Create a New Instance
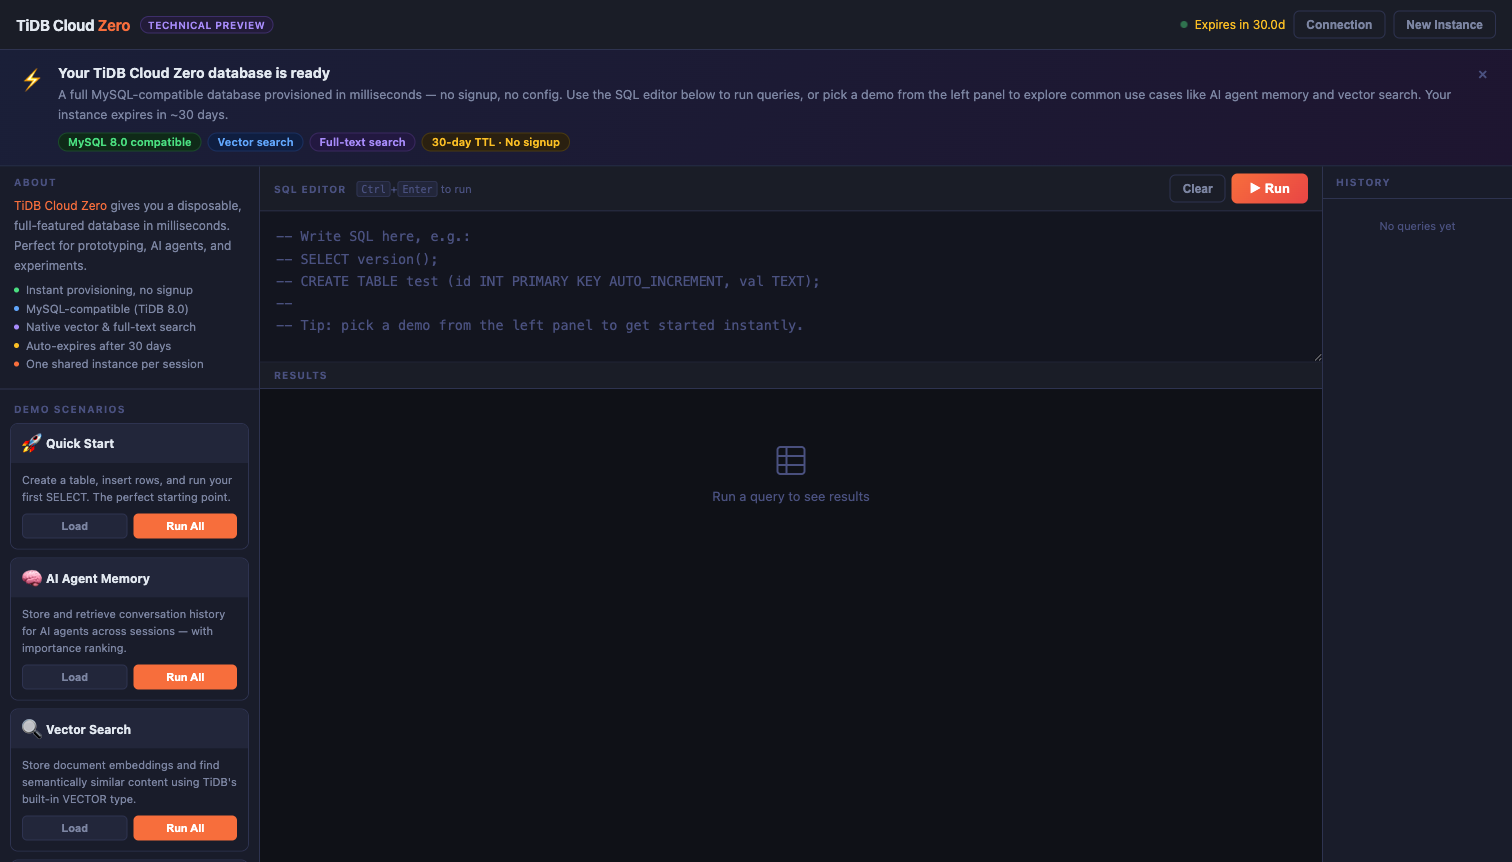The width and height of the screenshot is (1512, 862). (x=1444, y=24)
